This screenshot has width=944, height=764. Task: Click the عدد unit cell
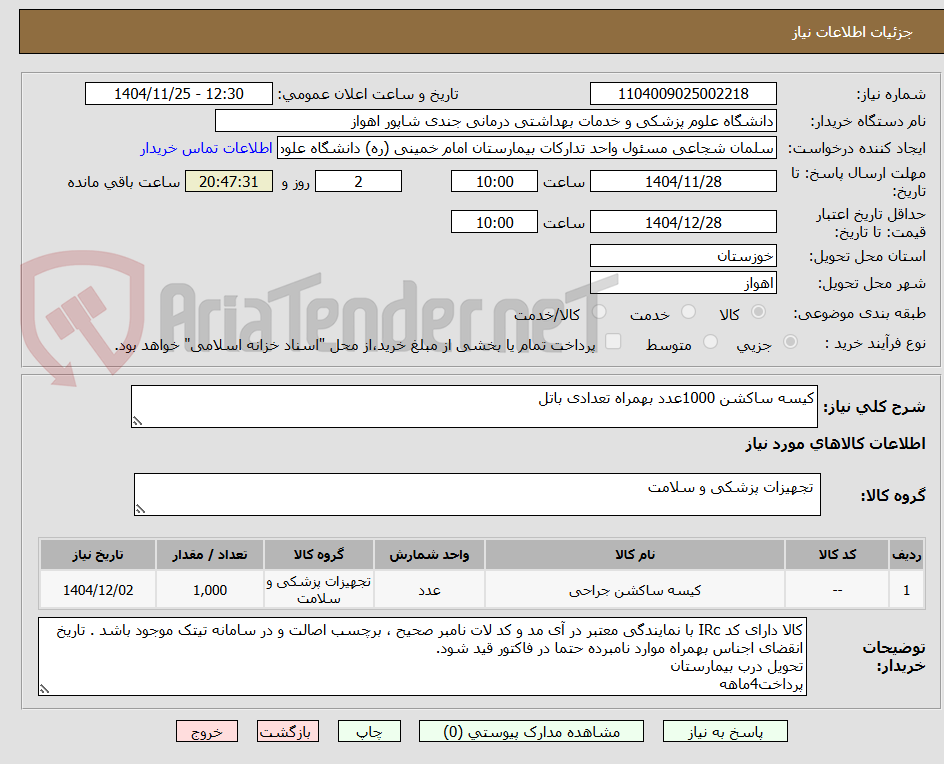[429, 590]
